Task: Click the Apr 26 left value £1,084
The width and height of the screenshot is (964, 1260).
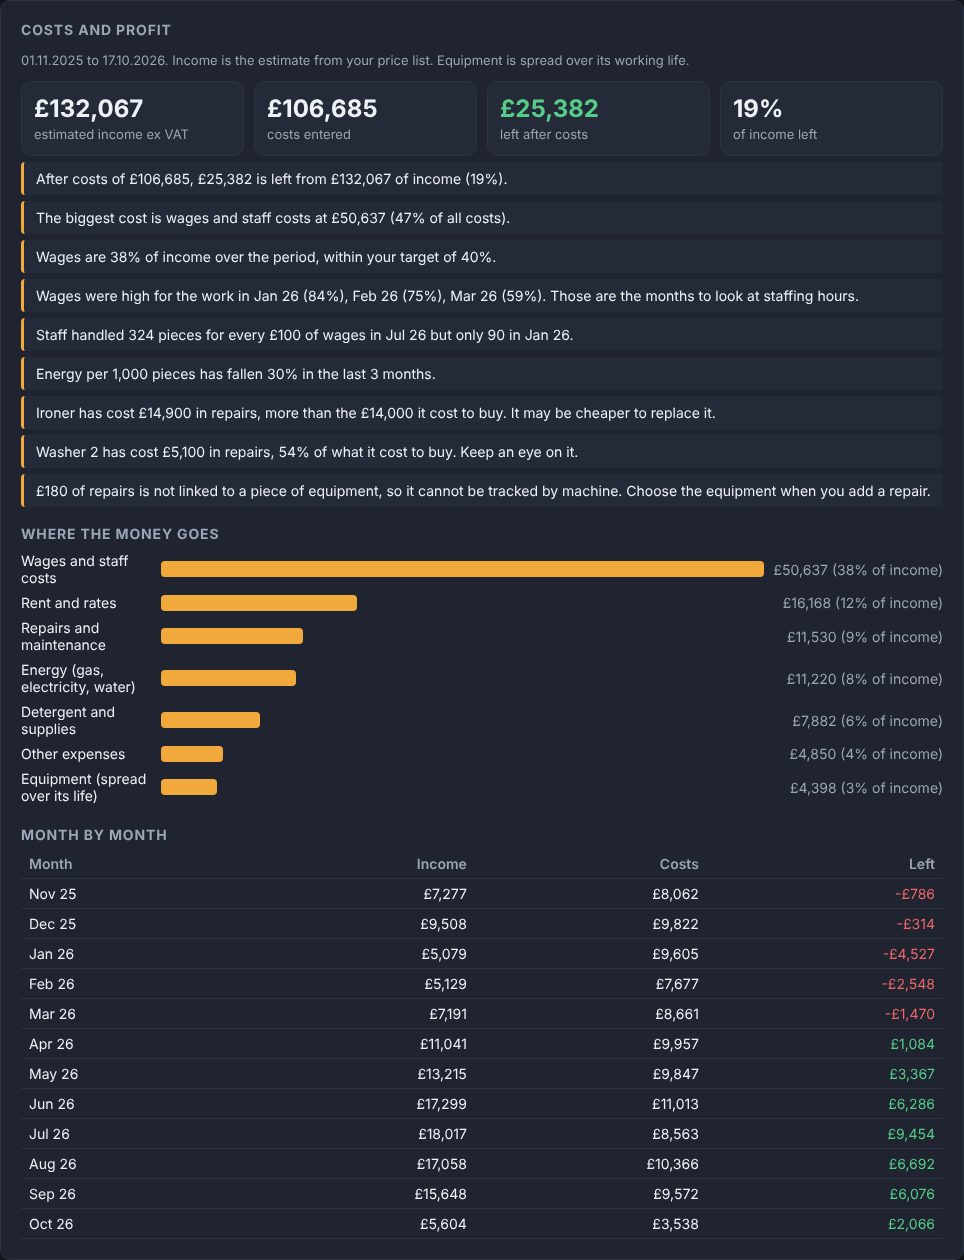Action: tap(913, 1044)
